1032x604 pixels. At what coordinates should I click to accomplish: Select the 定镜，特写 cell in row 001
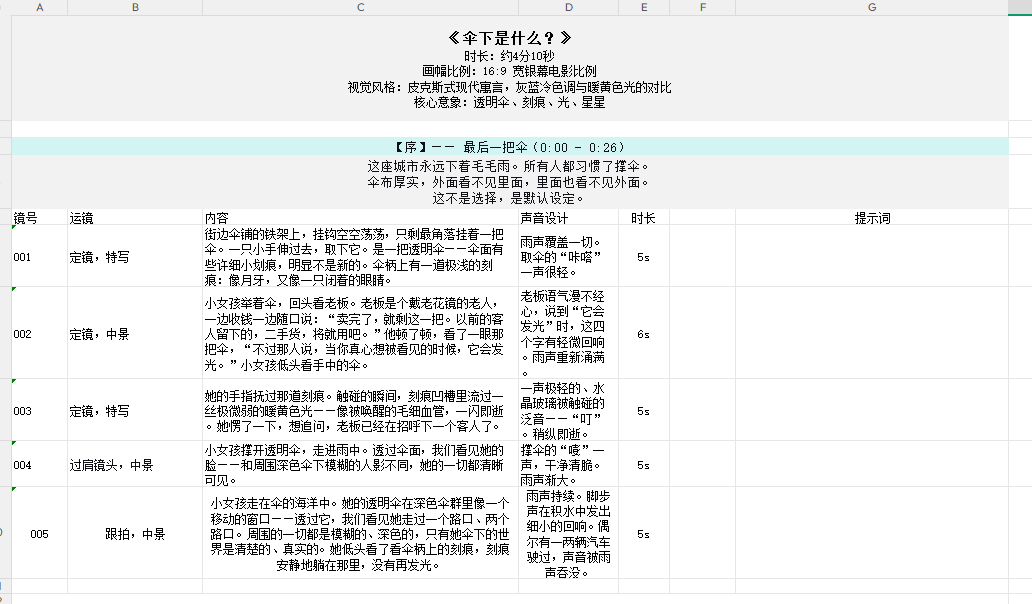point(135,257)
